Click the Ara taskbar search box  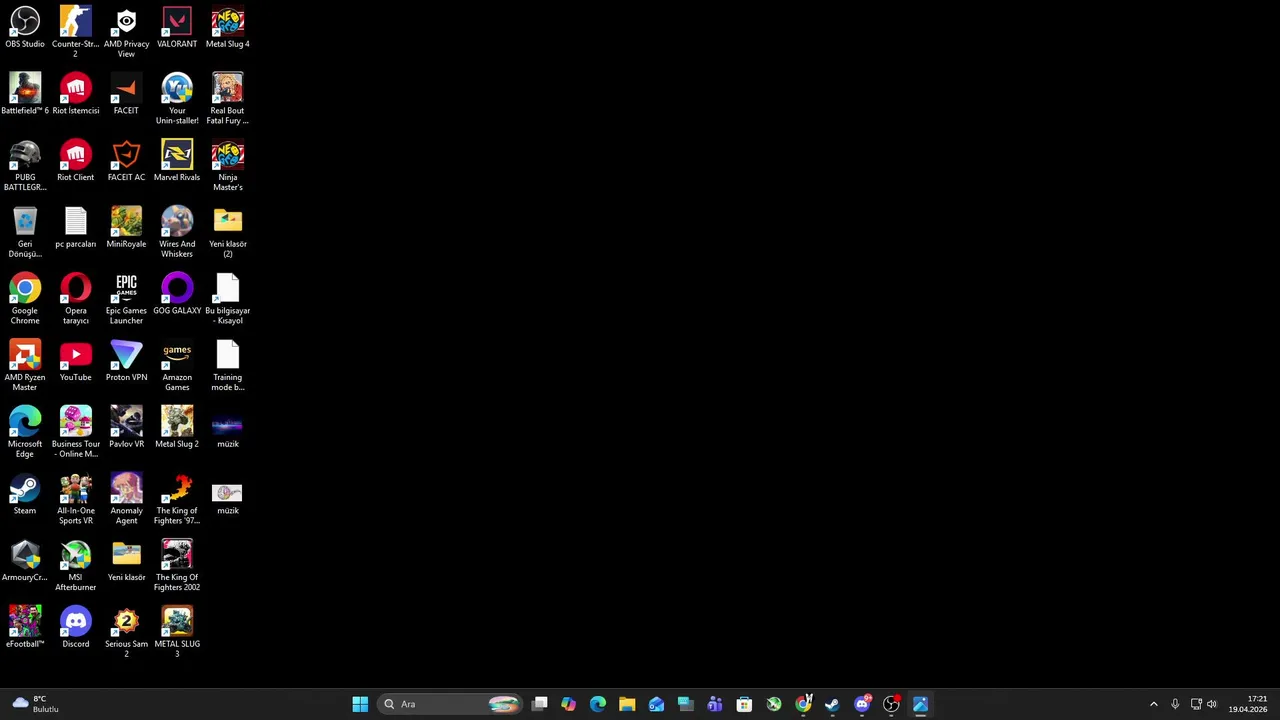(x=450, y=704)
